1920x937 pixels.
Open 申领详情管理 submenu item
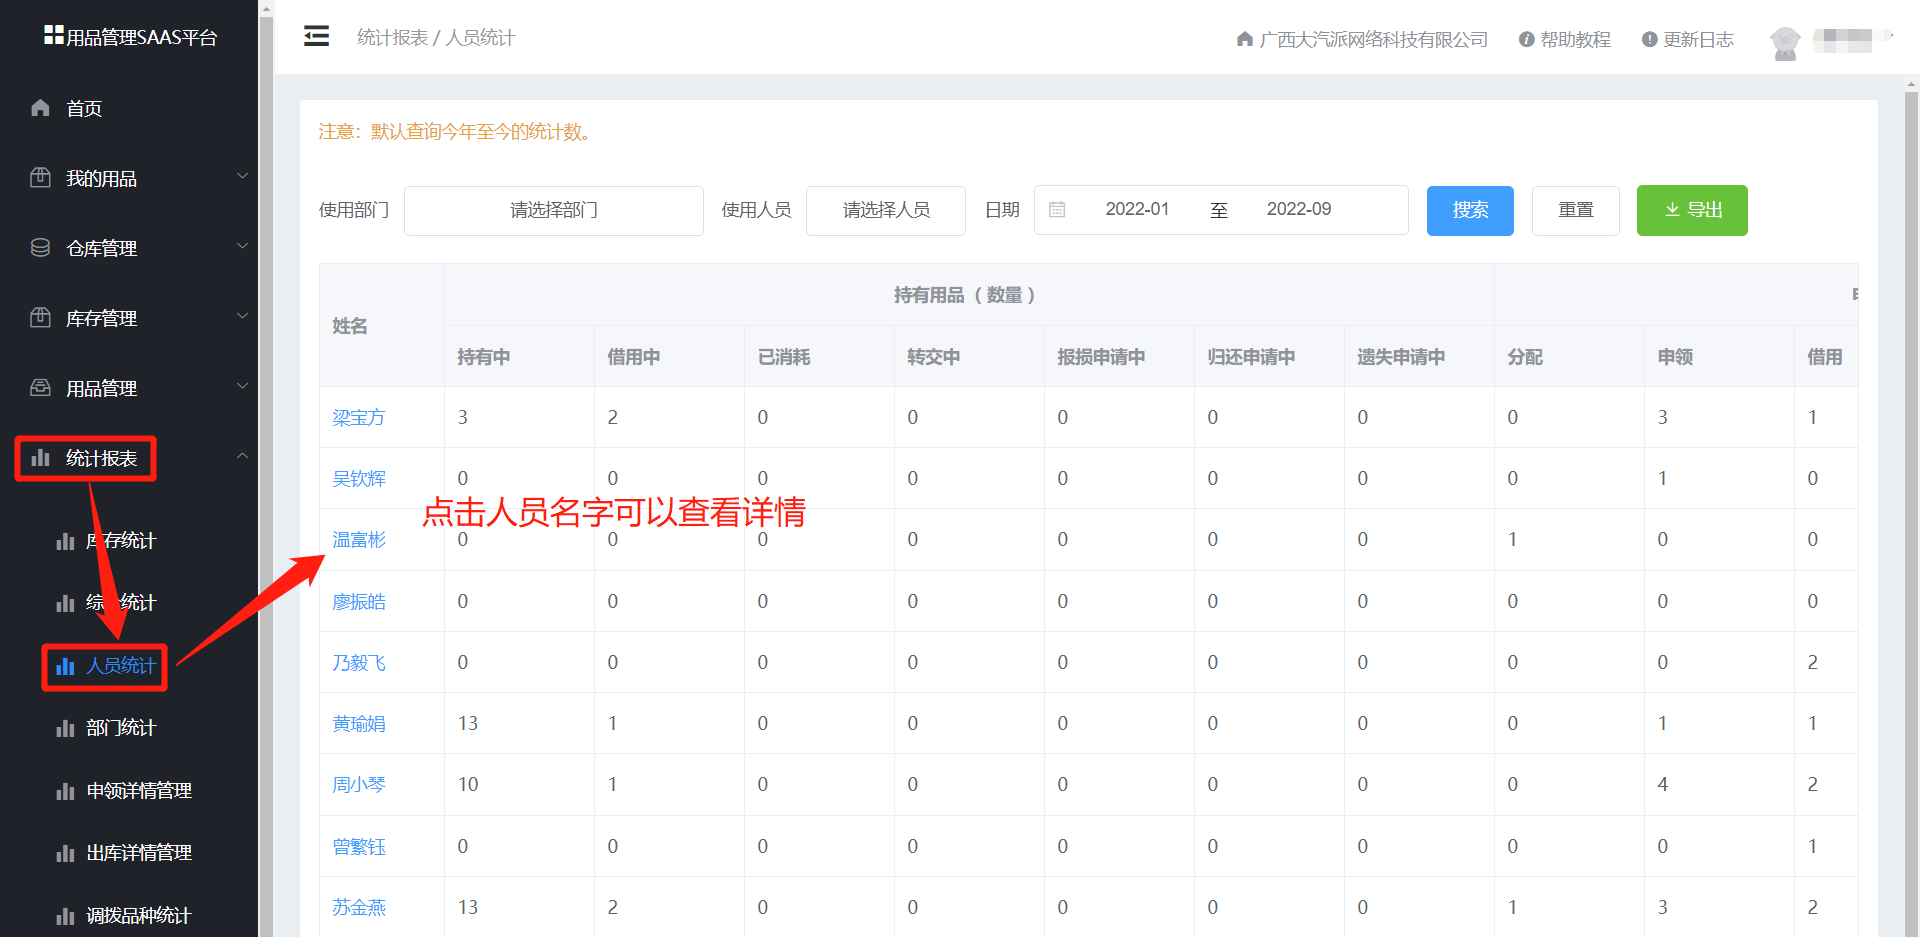pos(139,791)
